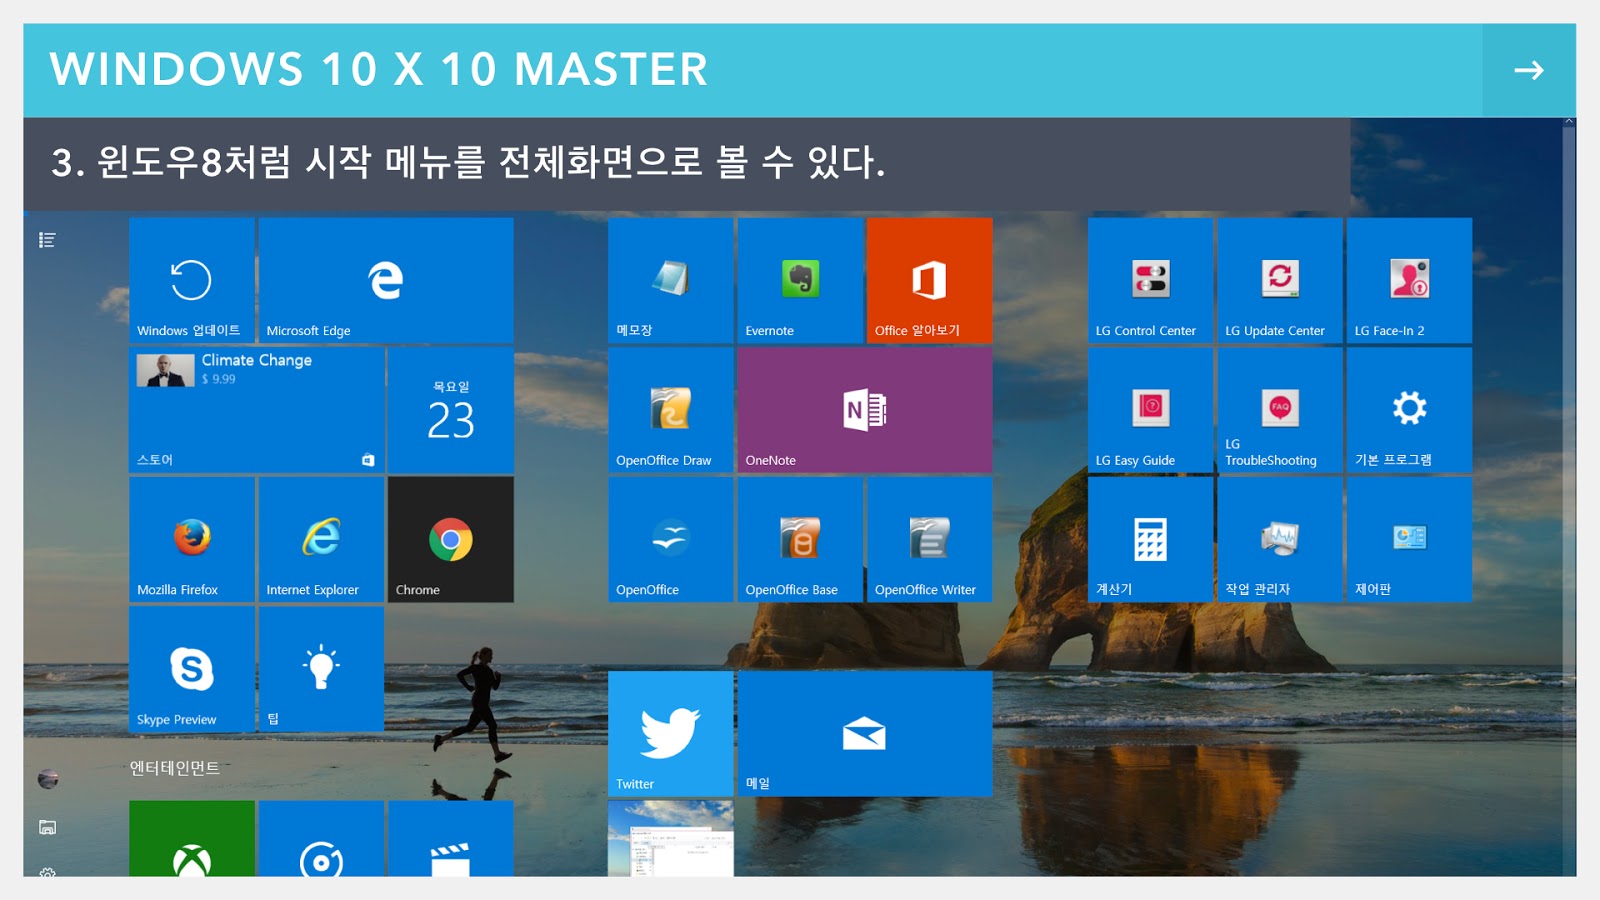Viewport: 1600px width, 900px height.
Task: Open LG Easy Guide
Action: click(x=1151, y=410)
